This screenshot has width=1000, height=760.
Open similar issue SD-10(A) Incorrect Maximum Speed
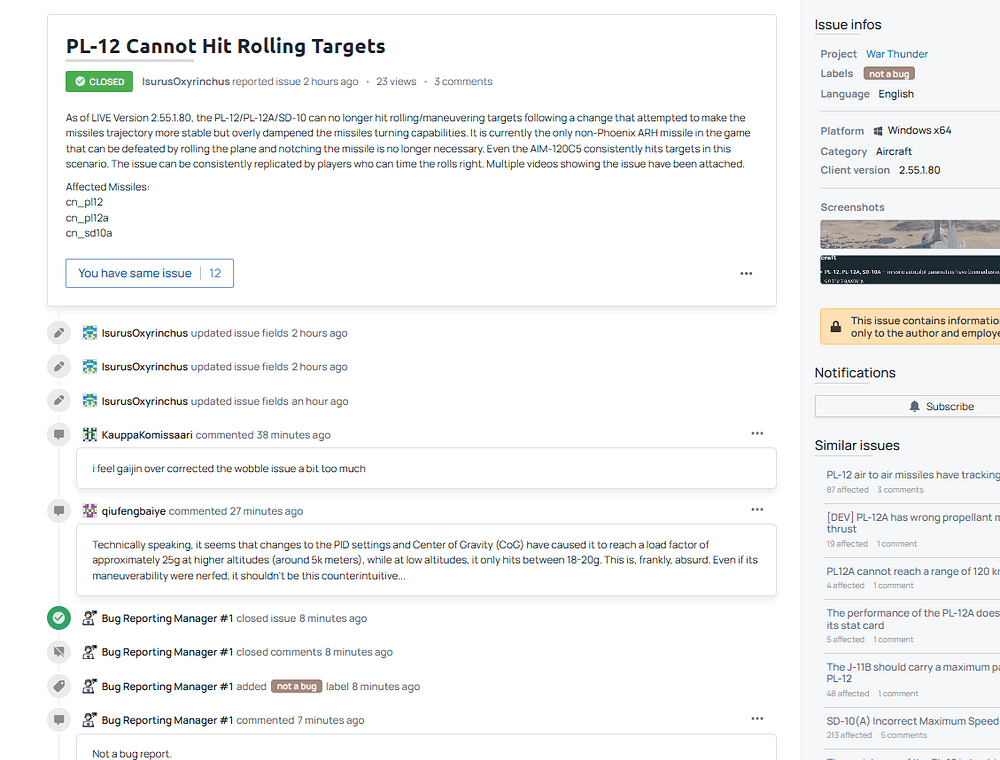pos(912,721)
